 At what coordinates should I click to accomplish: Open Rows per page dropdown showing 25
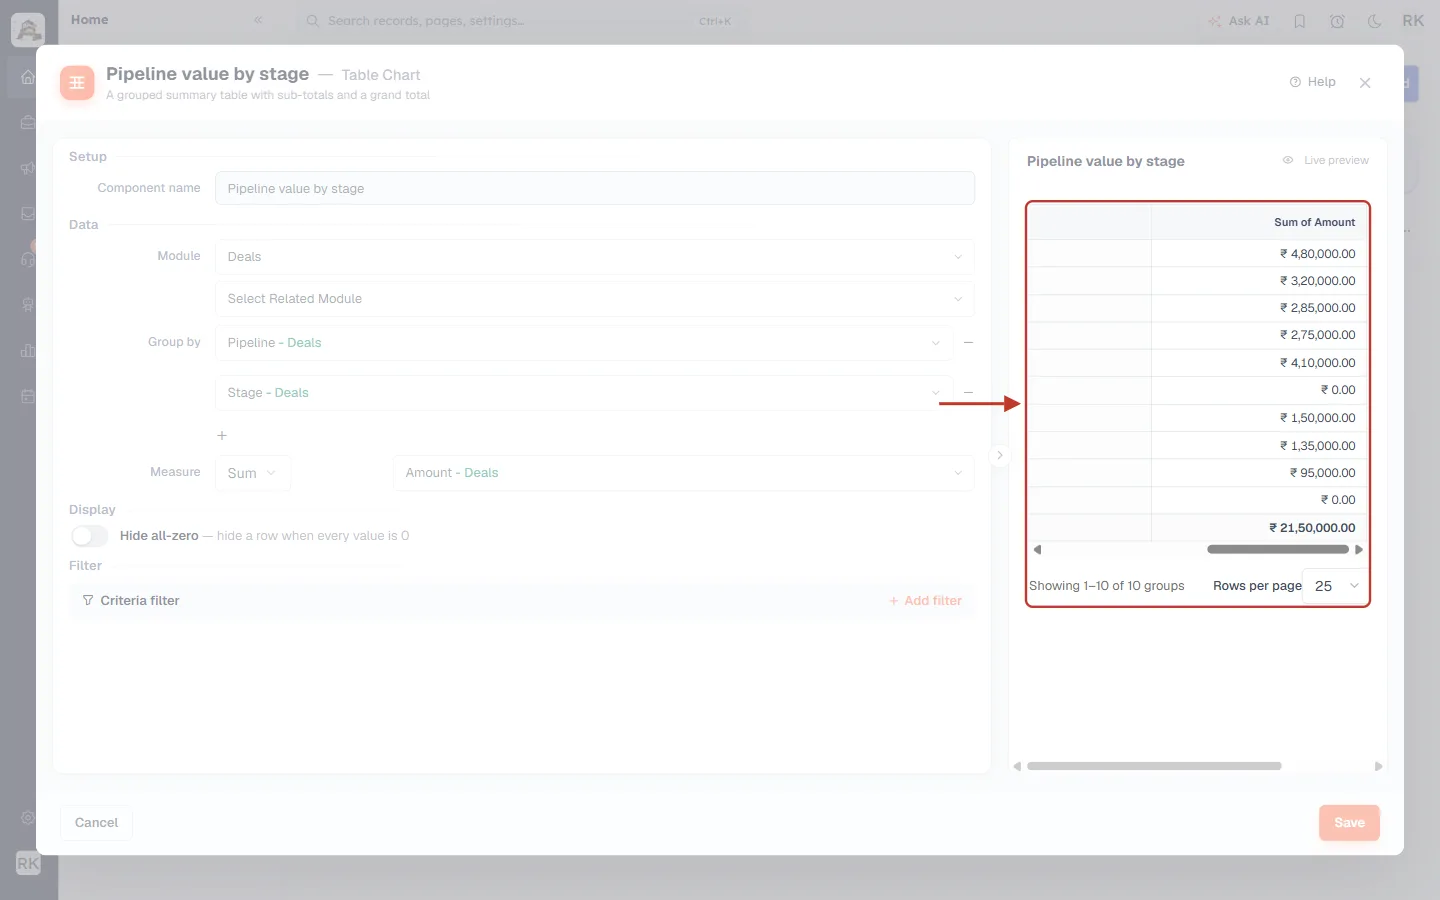point(1337,586)
